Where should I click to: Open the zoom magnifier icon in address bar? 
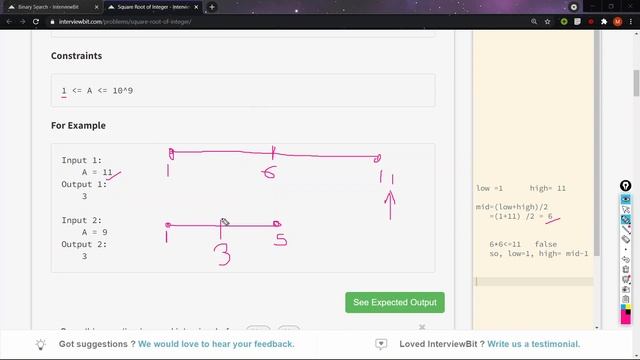(534, 22)
